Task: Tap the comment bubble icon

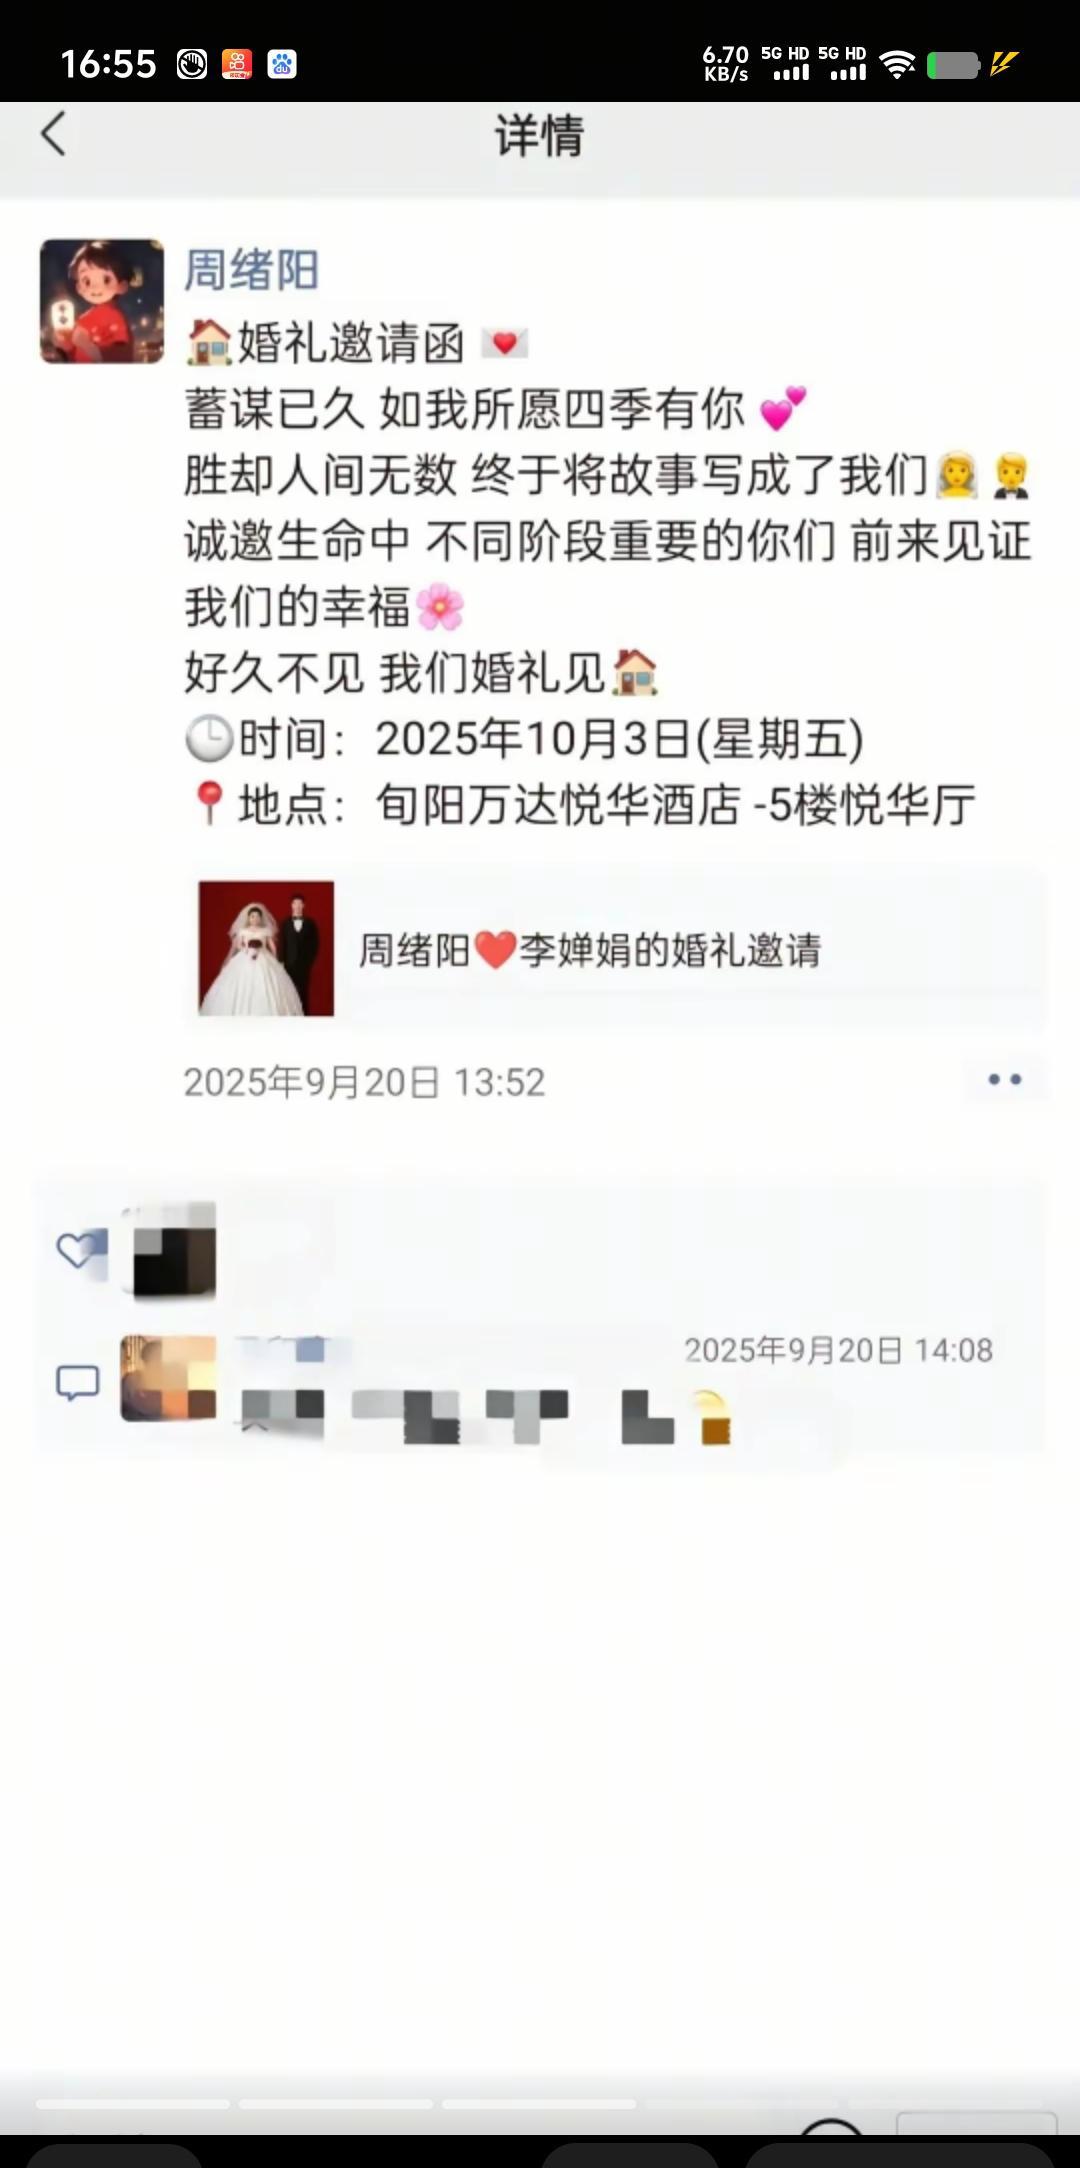Action: pyautogui.click(x=77, y=1383)
